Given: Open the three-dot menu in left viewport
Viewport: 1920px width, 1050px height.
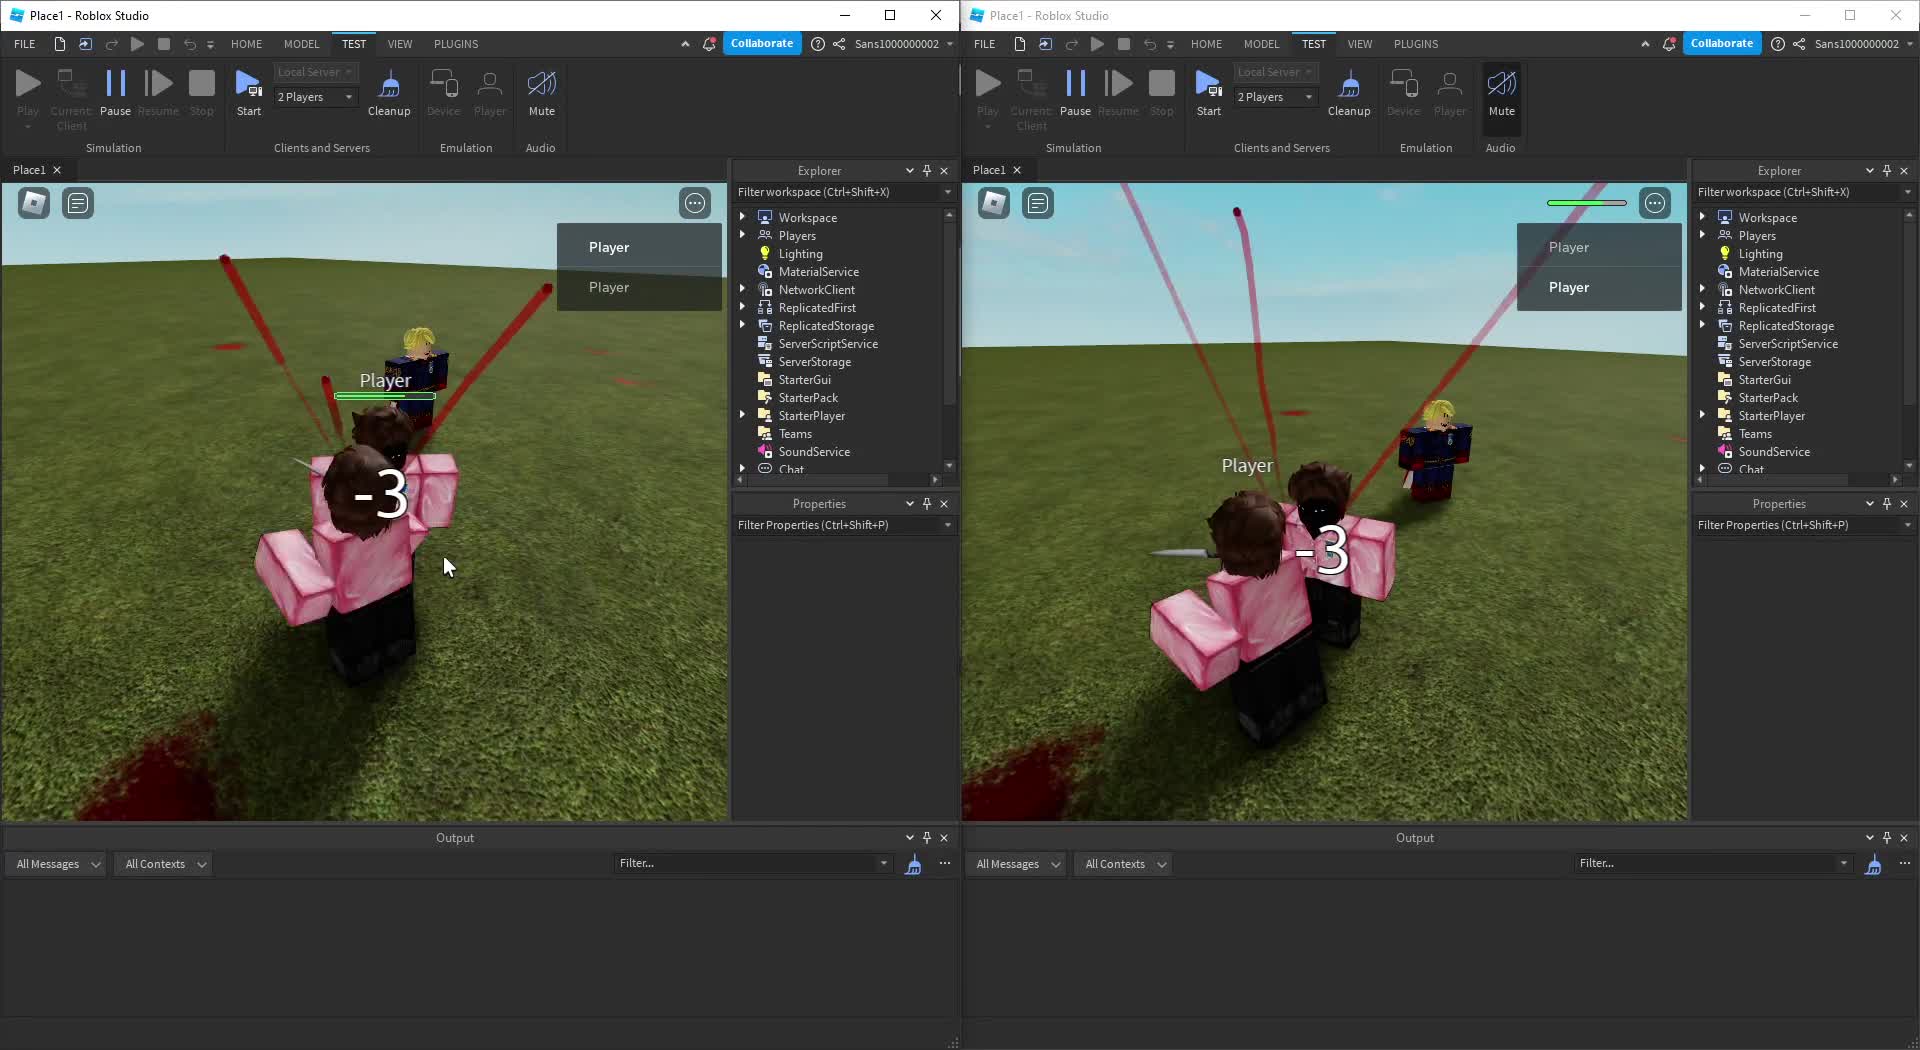Looking at the screenshot, I should (x=695, y=204).
